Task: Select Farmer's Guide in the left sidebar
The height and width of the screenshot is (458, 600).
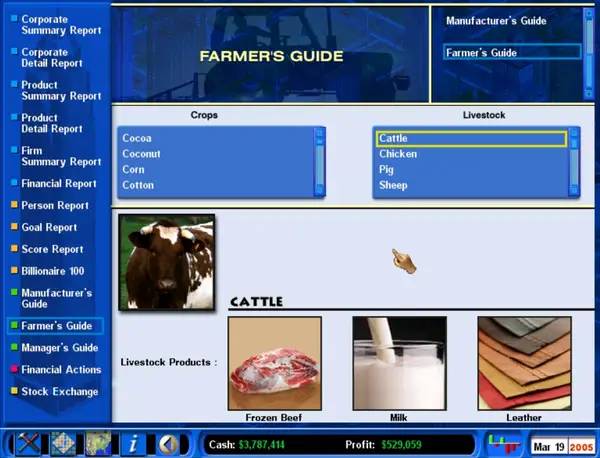Action: coord(56,326)
